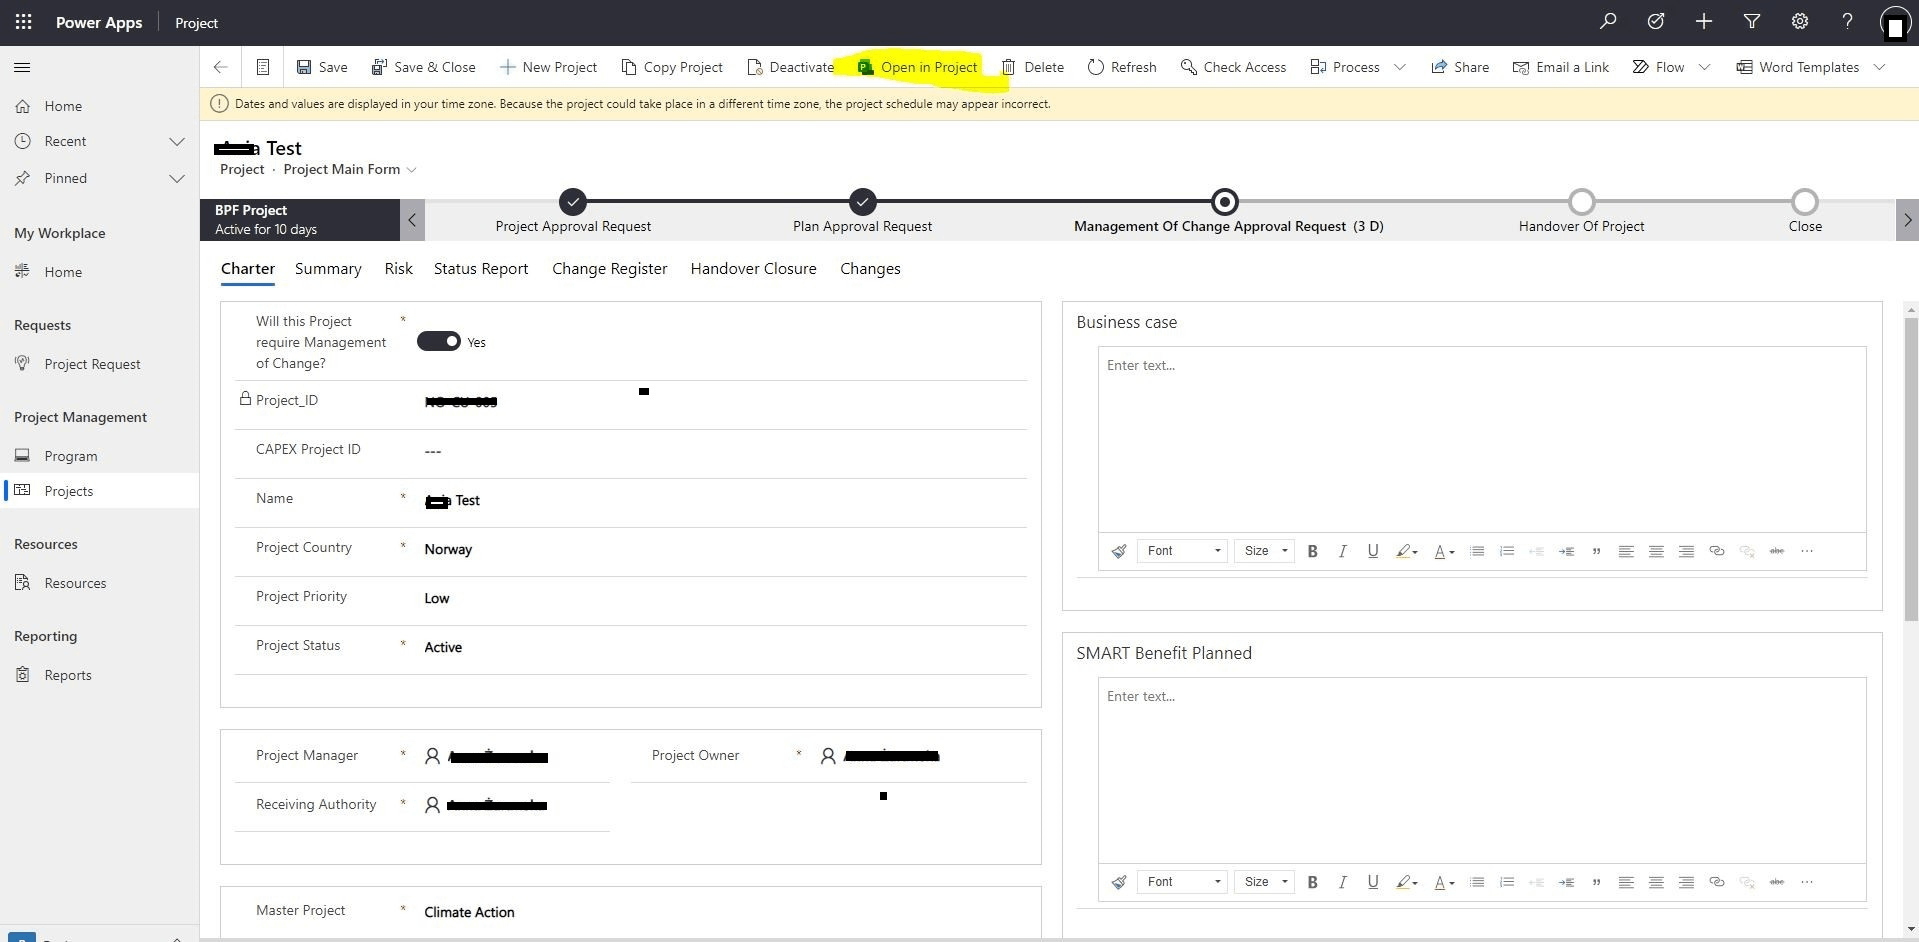Open the Project Main Form selector dropdown

click(412, 169)
